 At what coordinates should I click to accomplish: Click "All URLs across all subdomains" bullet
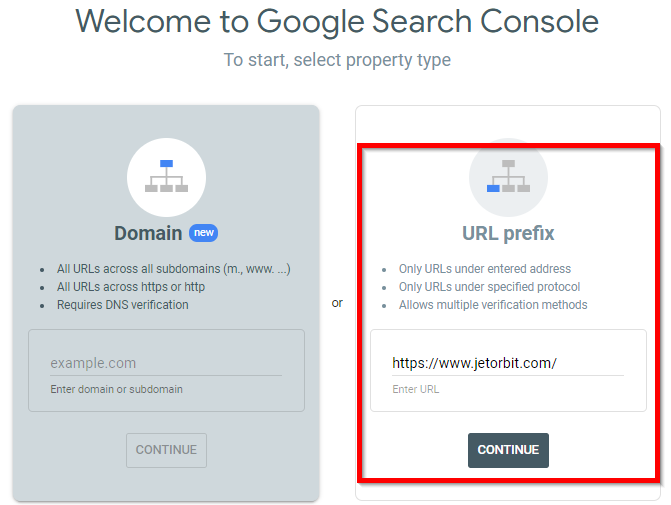pyautogui.click(x=174, y=269)
